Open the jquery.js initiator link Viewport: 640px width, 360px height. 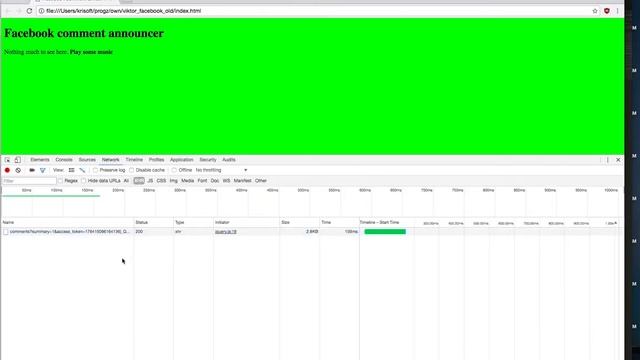pos(226,232)
